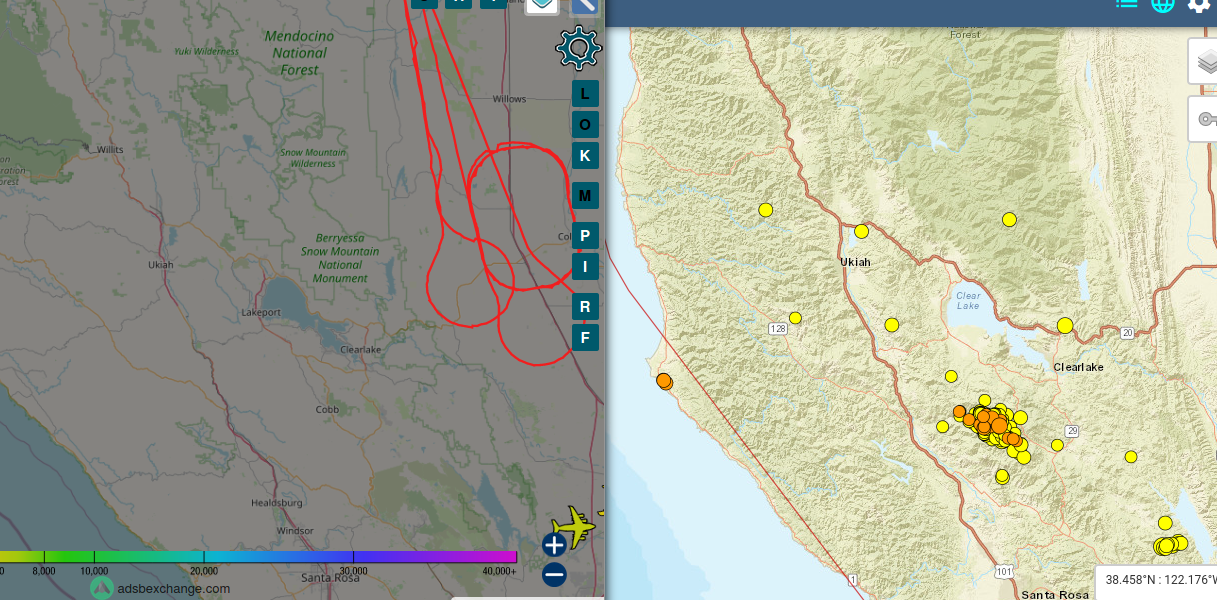Screen dimensions: 1217x600
Task: Toggle the I button in flight tracker
Action: click(585, 266)
